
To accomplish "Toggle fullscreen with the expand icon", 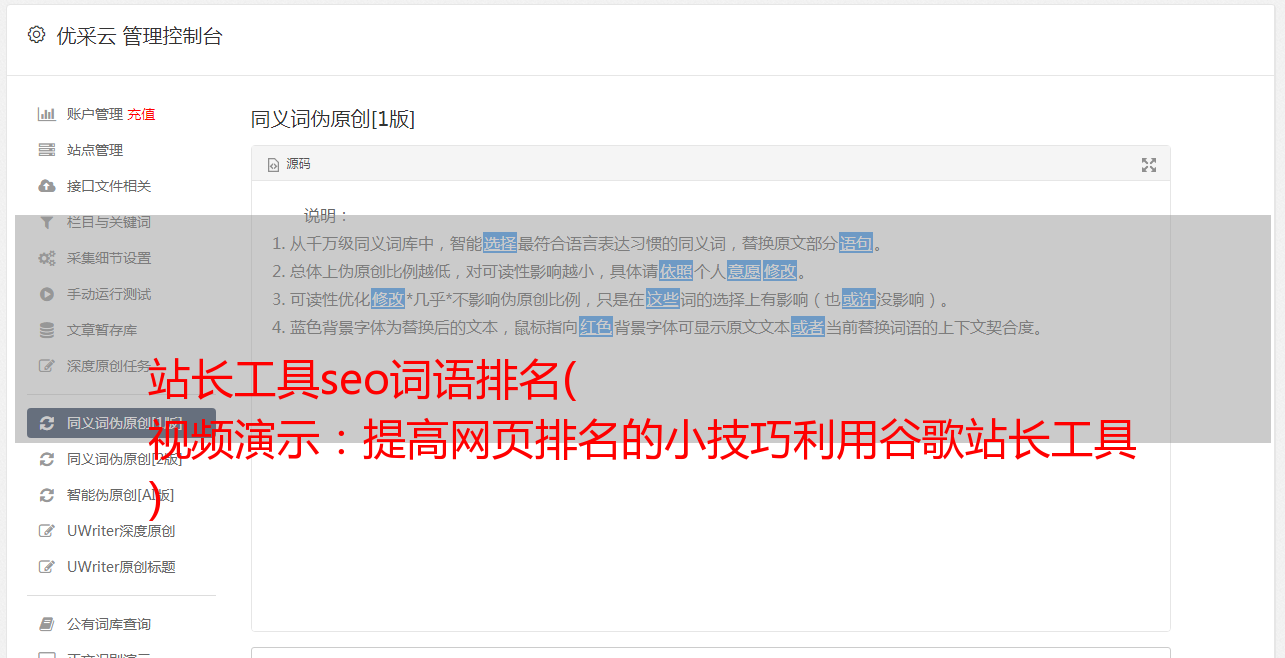I will coord(1149,165).
